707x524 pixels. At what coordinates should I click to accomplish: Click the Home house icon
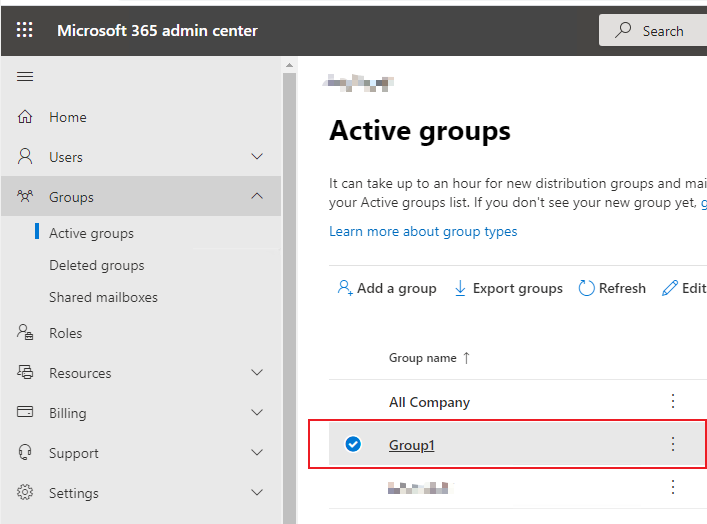pyautogui.click(x=25, y=117)
